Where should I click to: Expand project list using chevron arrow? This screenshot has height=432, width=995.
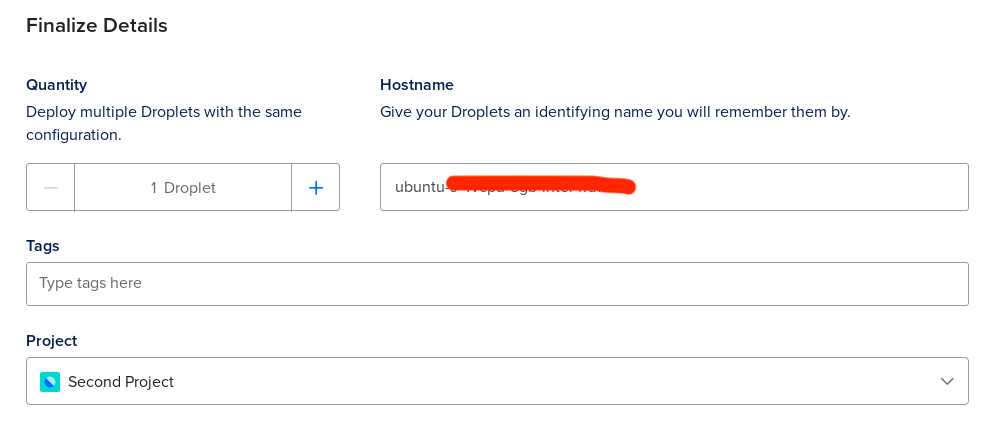pos(947,381)
